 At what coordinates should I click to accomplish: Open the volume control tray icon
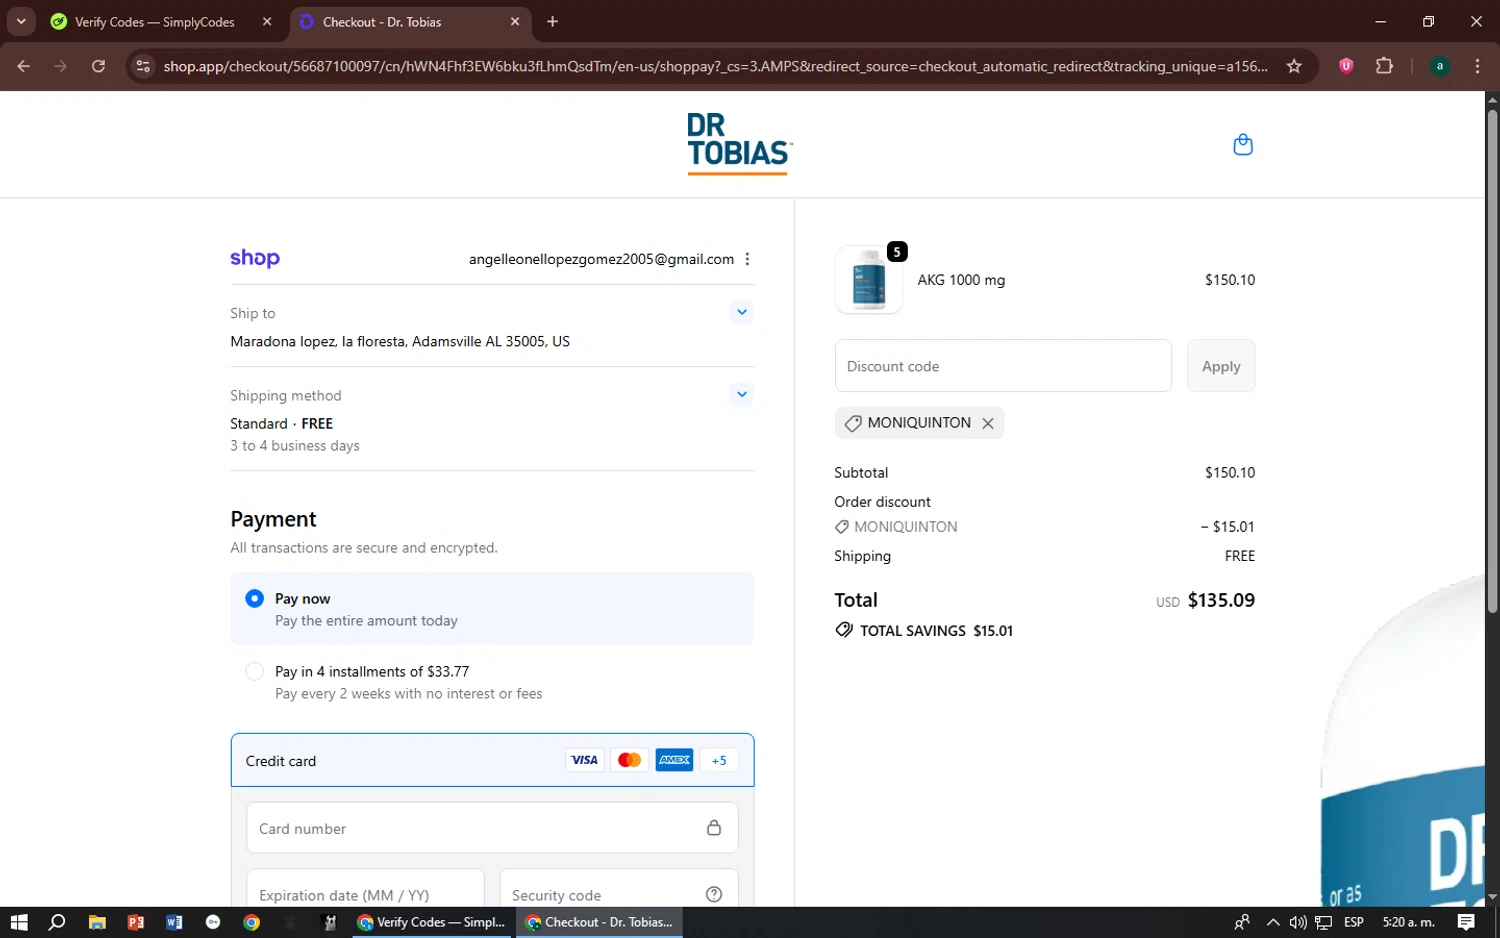[x=1298, y=922]
